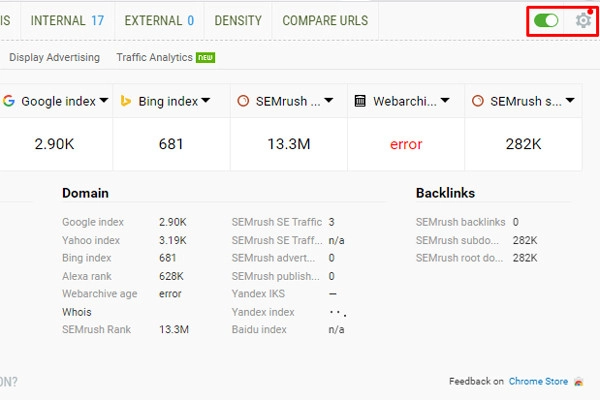This screenshot has height=400, width=600.
Task: Click the Bing logo icon
Action: (126, 101)
